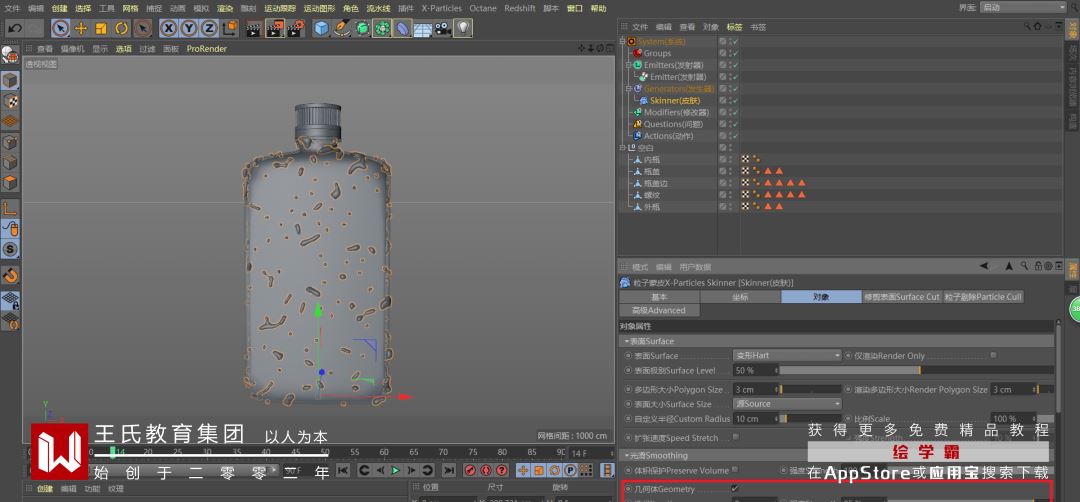
Task: Toggle the X axis lock
Action: click(168, 28)
